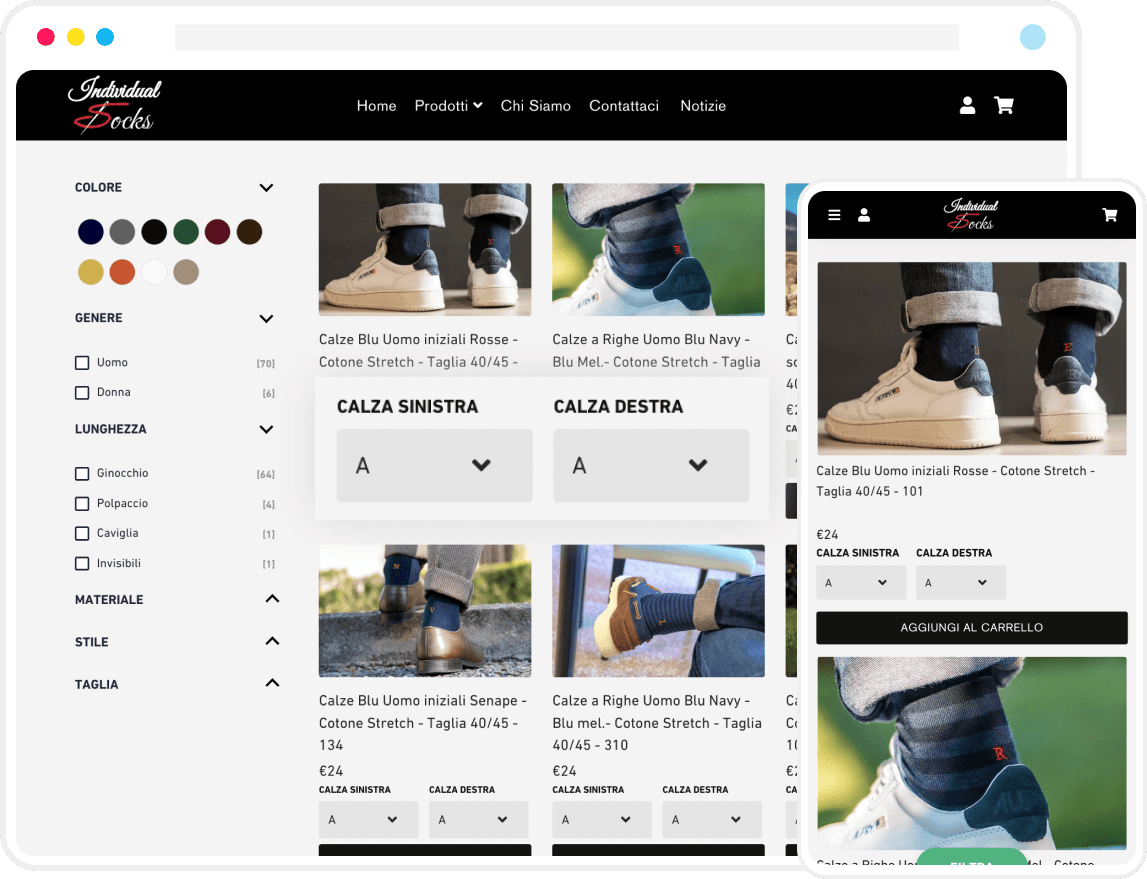Open the Calze Blu Uomo iniziali Rosse product photo
Screen dimensions: 1147x879
tap(424, 249)
